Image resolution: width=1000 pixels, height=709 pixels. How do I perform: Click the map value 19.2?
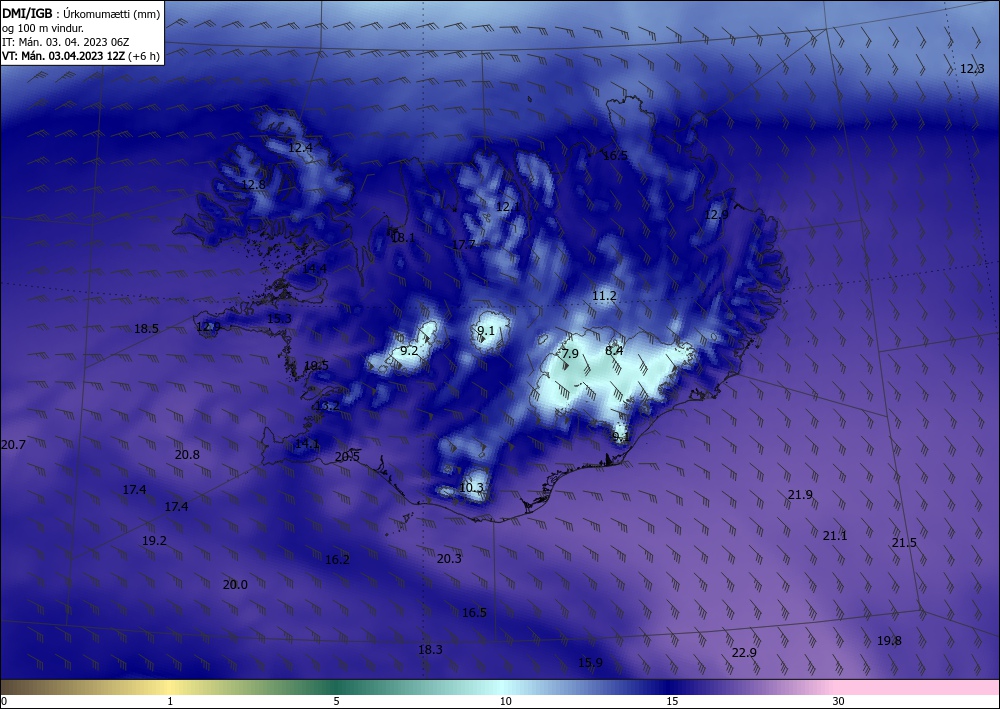(x=154, y=541)
